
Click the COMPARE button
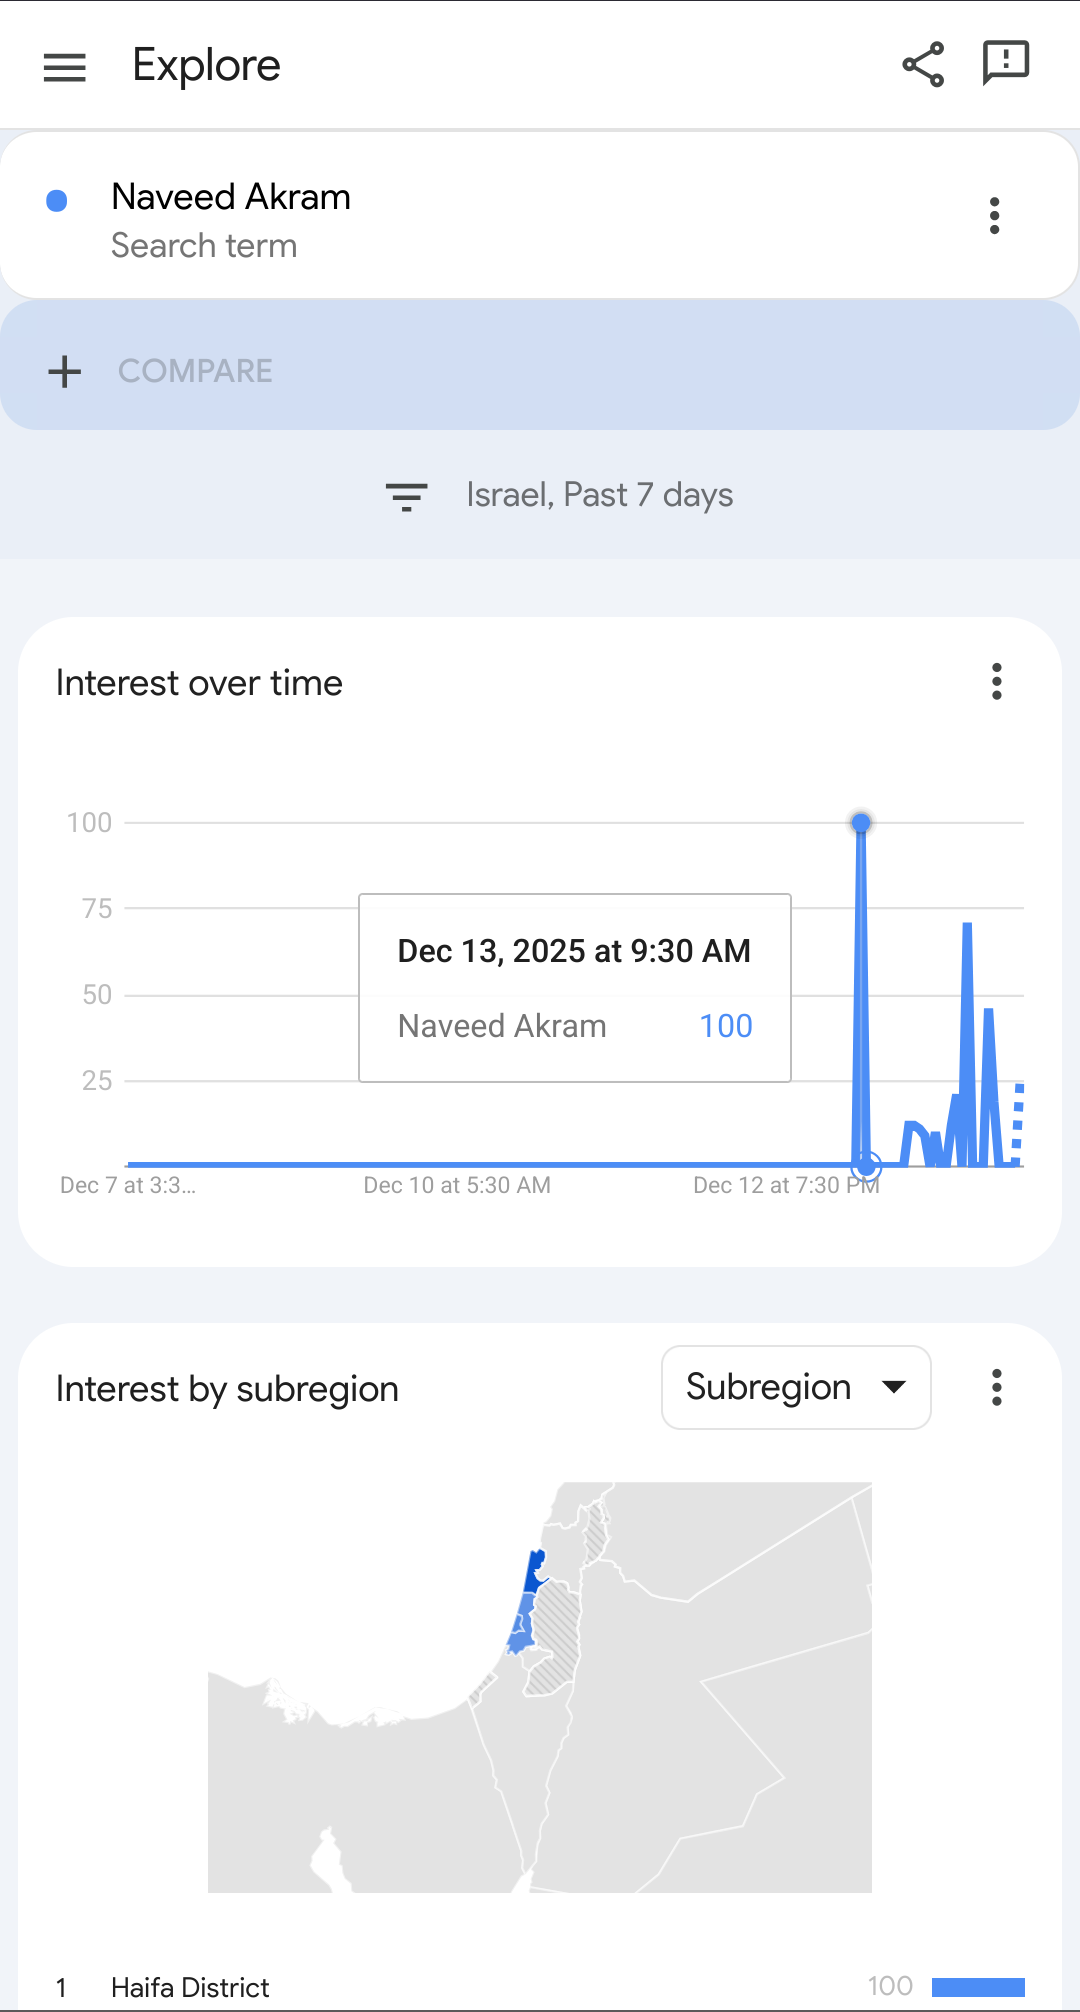click(x=195, y=371)
